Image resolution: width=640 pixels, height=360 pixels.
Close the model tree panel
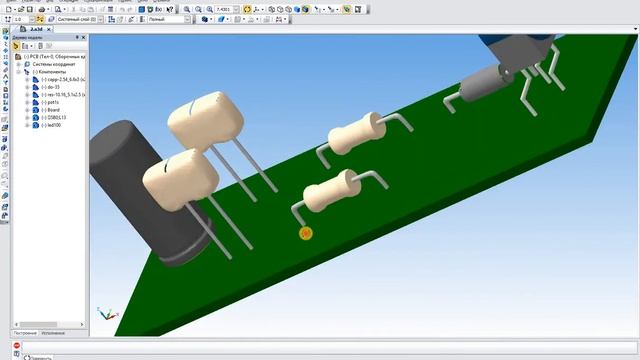click(x=84, y=37)
